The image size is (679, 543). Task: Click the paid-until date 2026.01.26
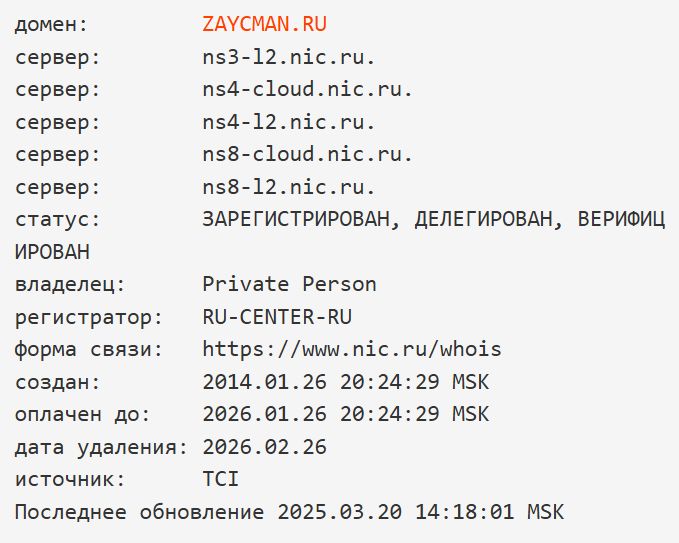264,414
